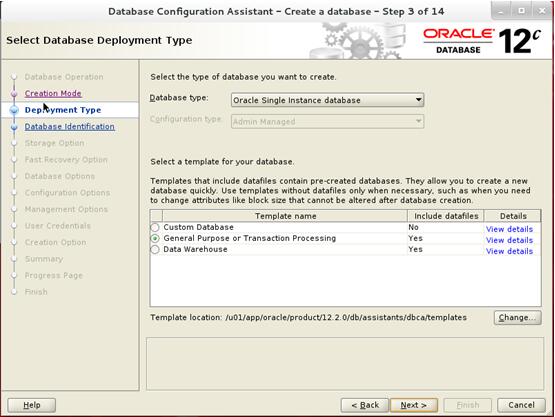Click the Database Identification step bullet icon
Viewport: 555px width, 417px height.
[14, 127]
